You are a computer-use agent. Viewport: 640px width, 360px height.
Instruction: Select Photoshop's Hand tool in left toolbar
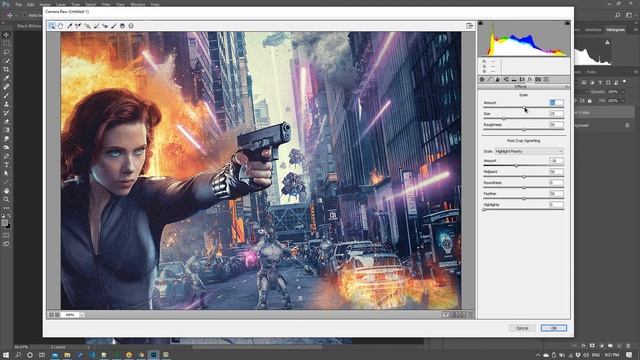[6, 191]
